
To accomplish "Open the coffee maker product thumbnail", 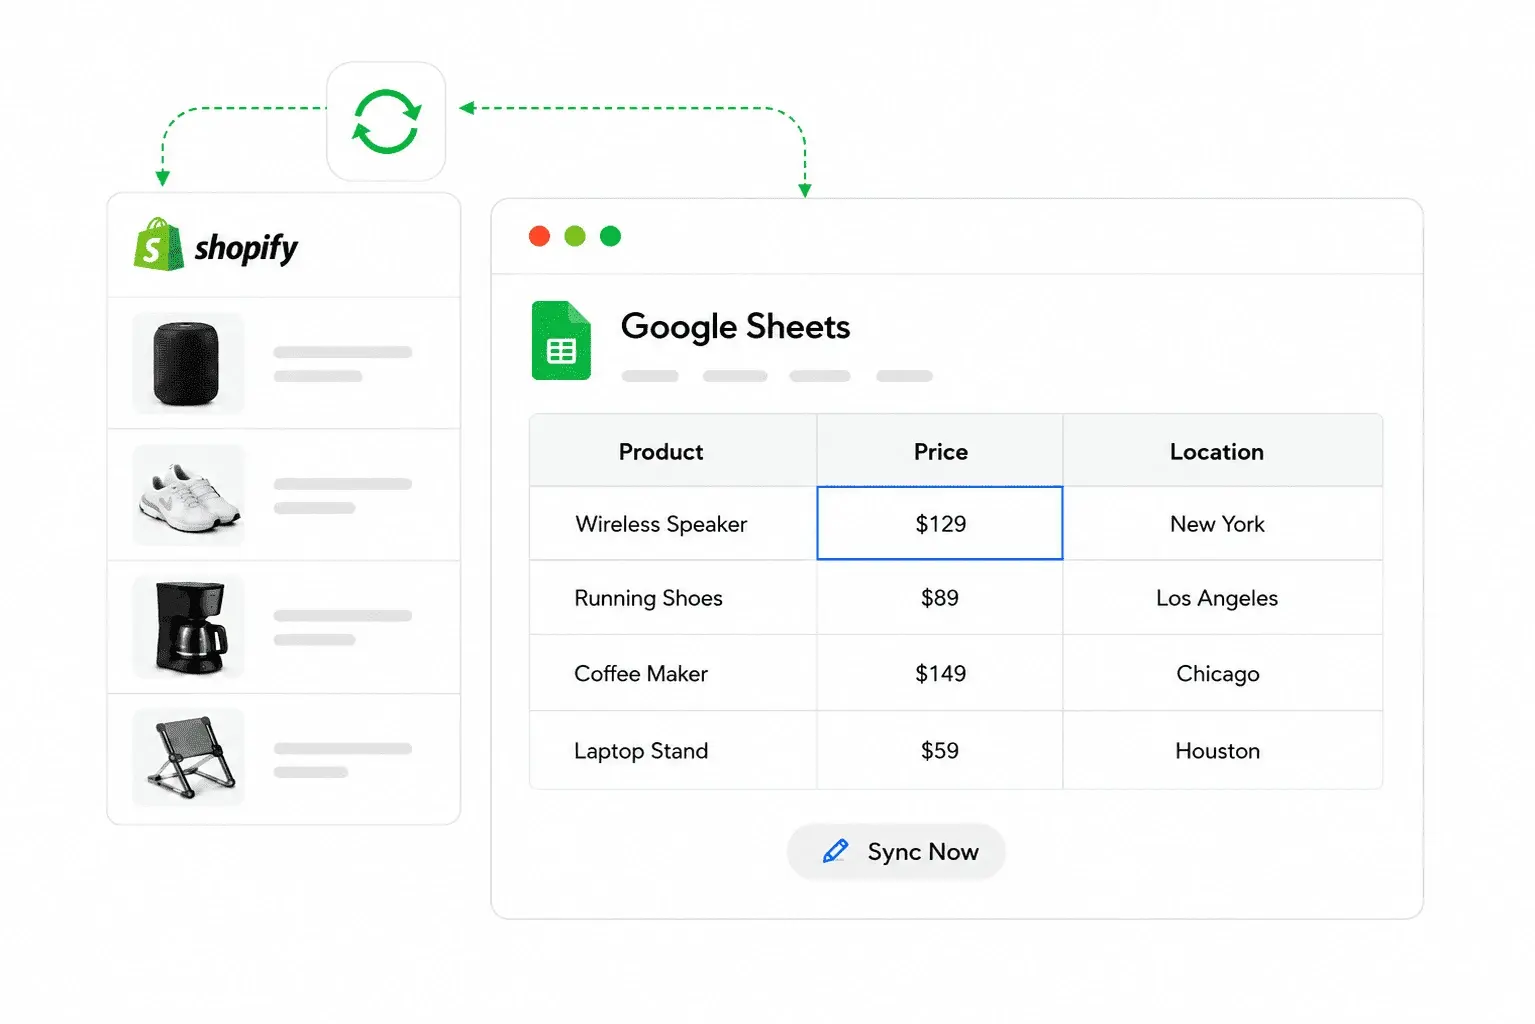I will 188,627.
